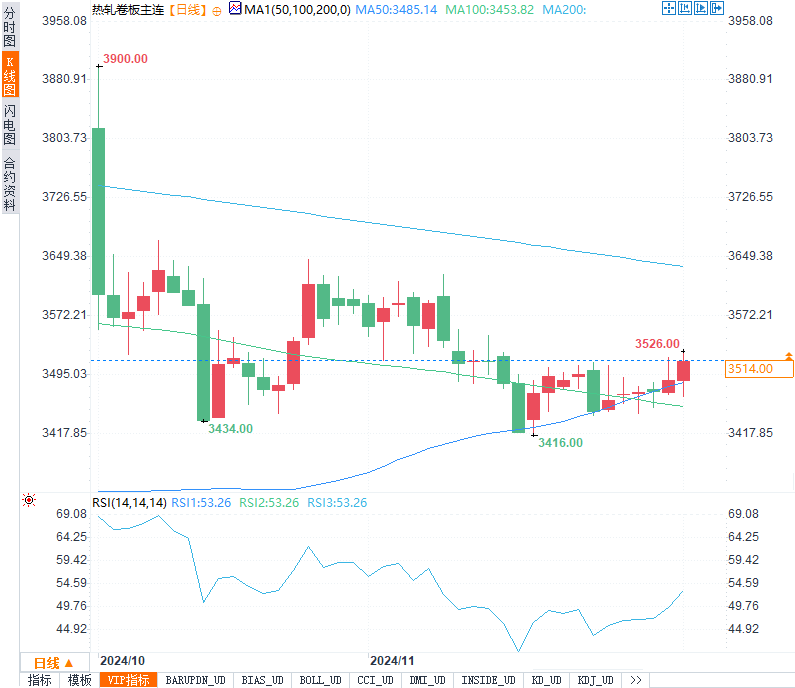Click the 【日线】 period label in title
This screenshot has height=688, width=795.
tap(188, 10)
